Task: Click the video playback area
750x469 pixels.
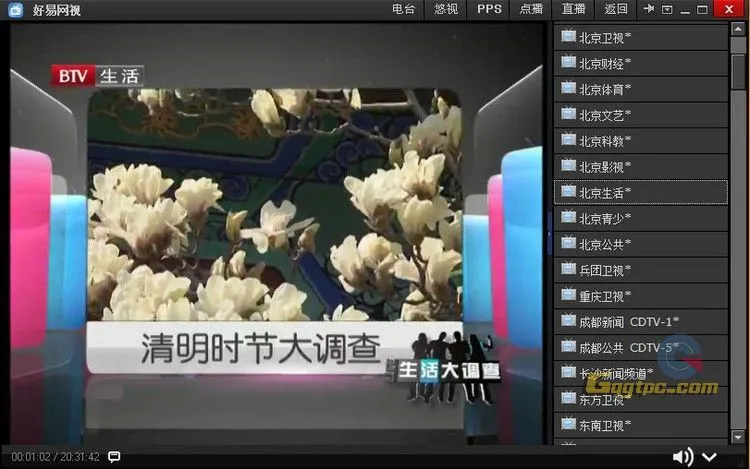Action: tap(277, 234)
